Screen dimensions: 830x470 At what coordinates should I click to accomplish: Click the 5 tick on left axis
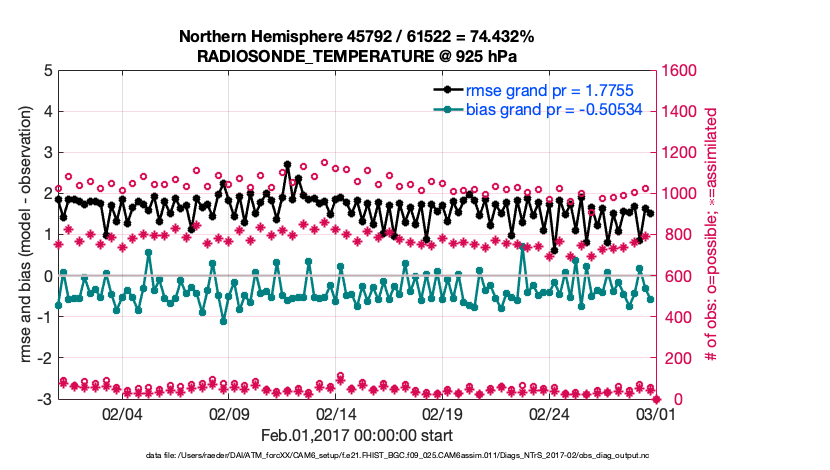click(x=46, y=71)
